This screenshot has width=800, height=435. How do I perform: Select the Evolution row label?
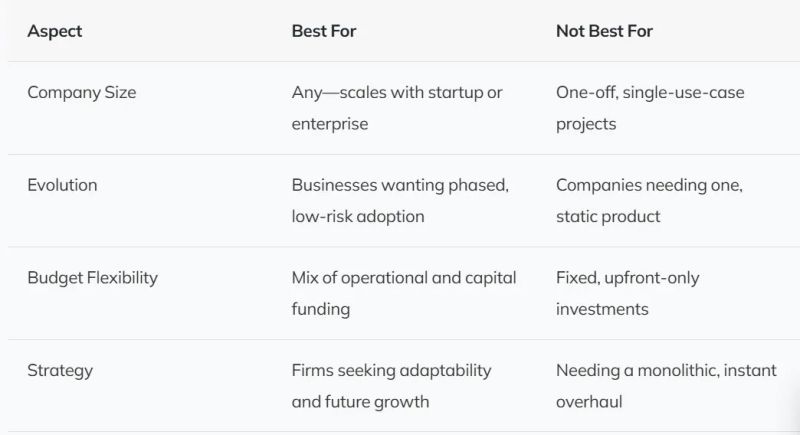pyautogui.click(x=62, y=185)
